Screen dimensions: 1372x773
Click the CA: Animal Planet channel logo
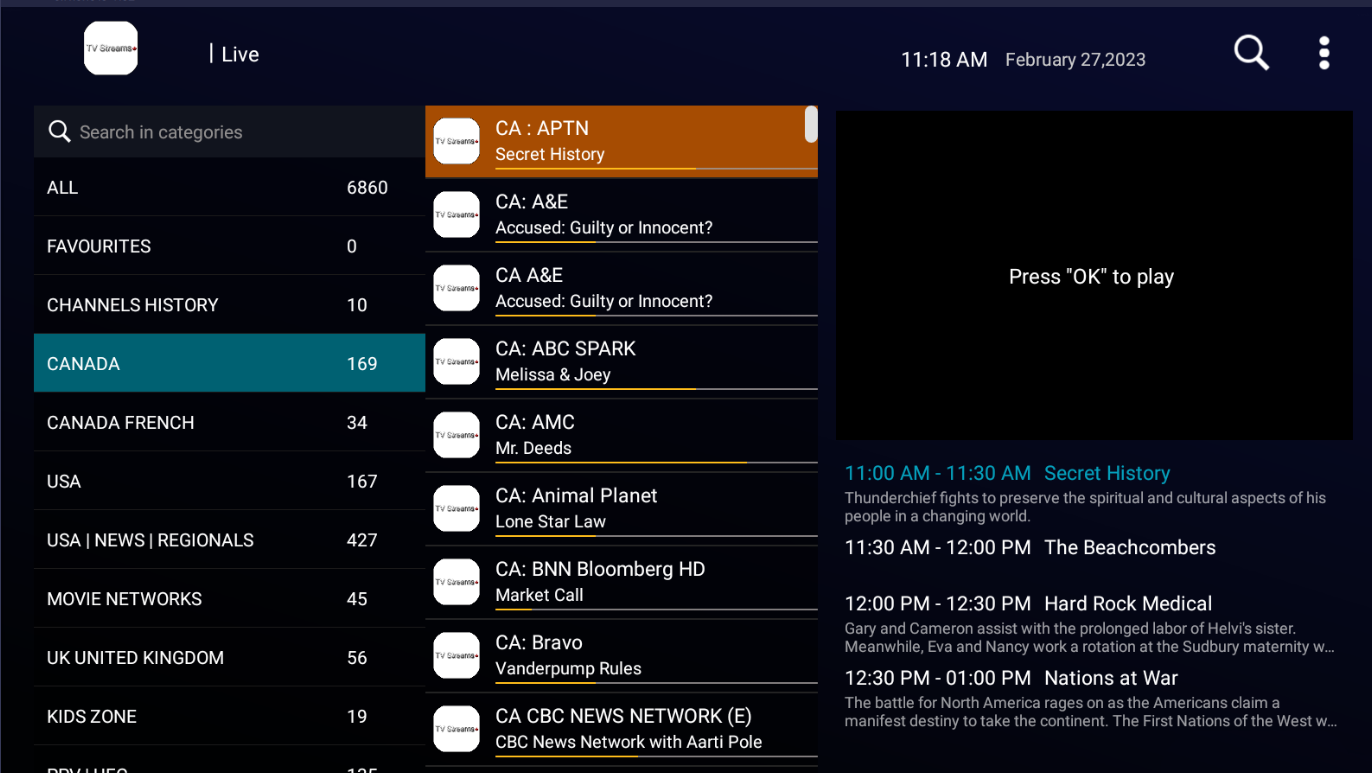pos(457,509)
